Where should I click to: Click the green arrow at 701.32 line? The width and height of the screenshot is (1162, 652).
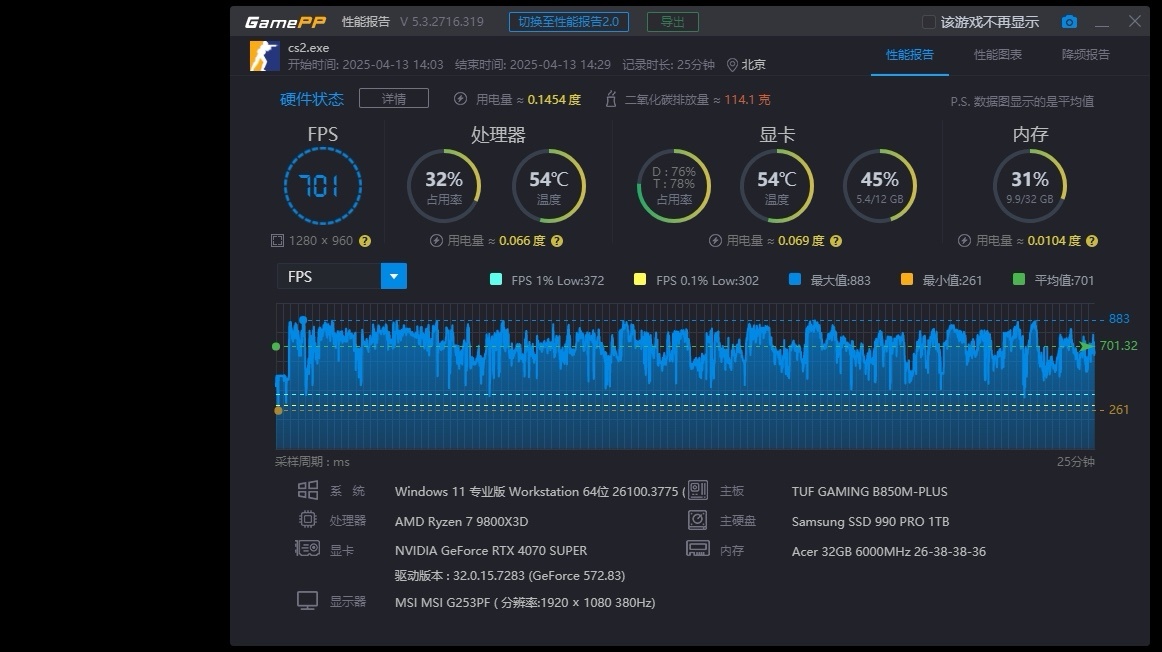[1086, 346]
